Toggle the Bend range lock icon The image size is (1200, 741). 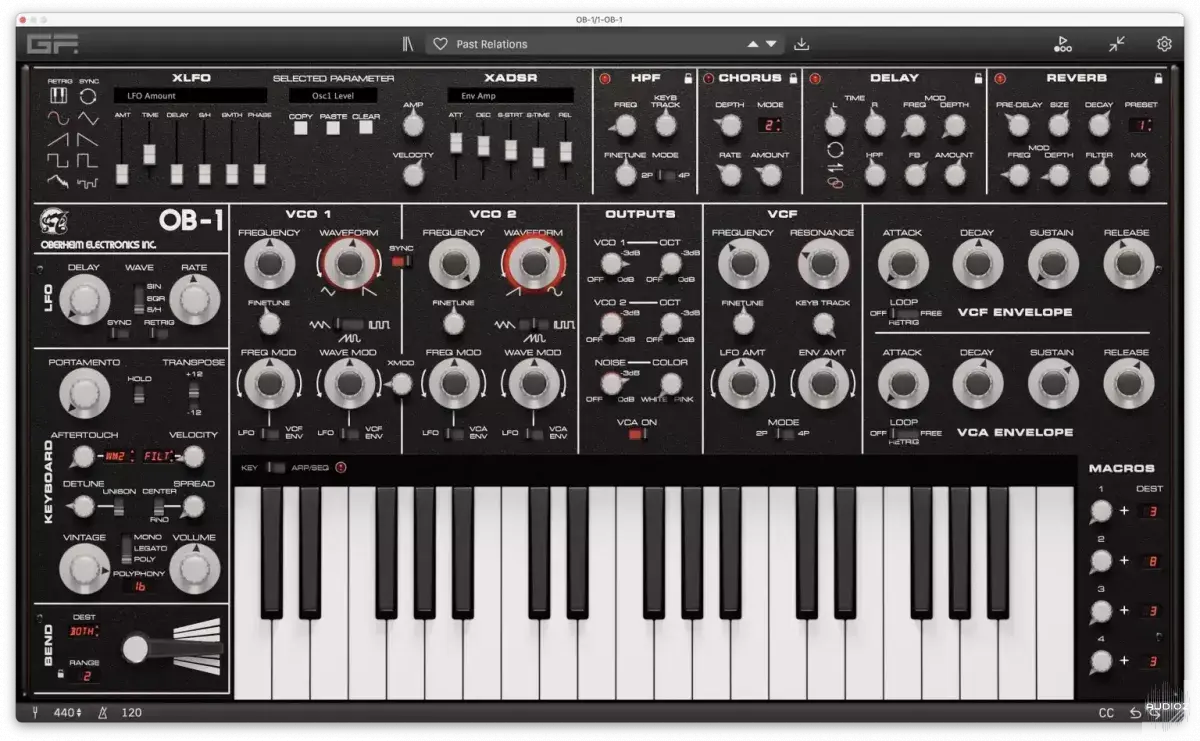(x=60, y=675)
